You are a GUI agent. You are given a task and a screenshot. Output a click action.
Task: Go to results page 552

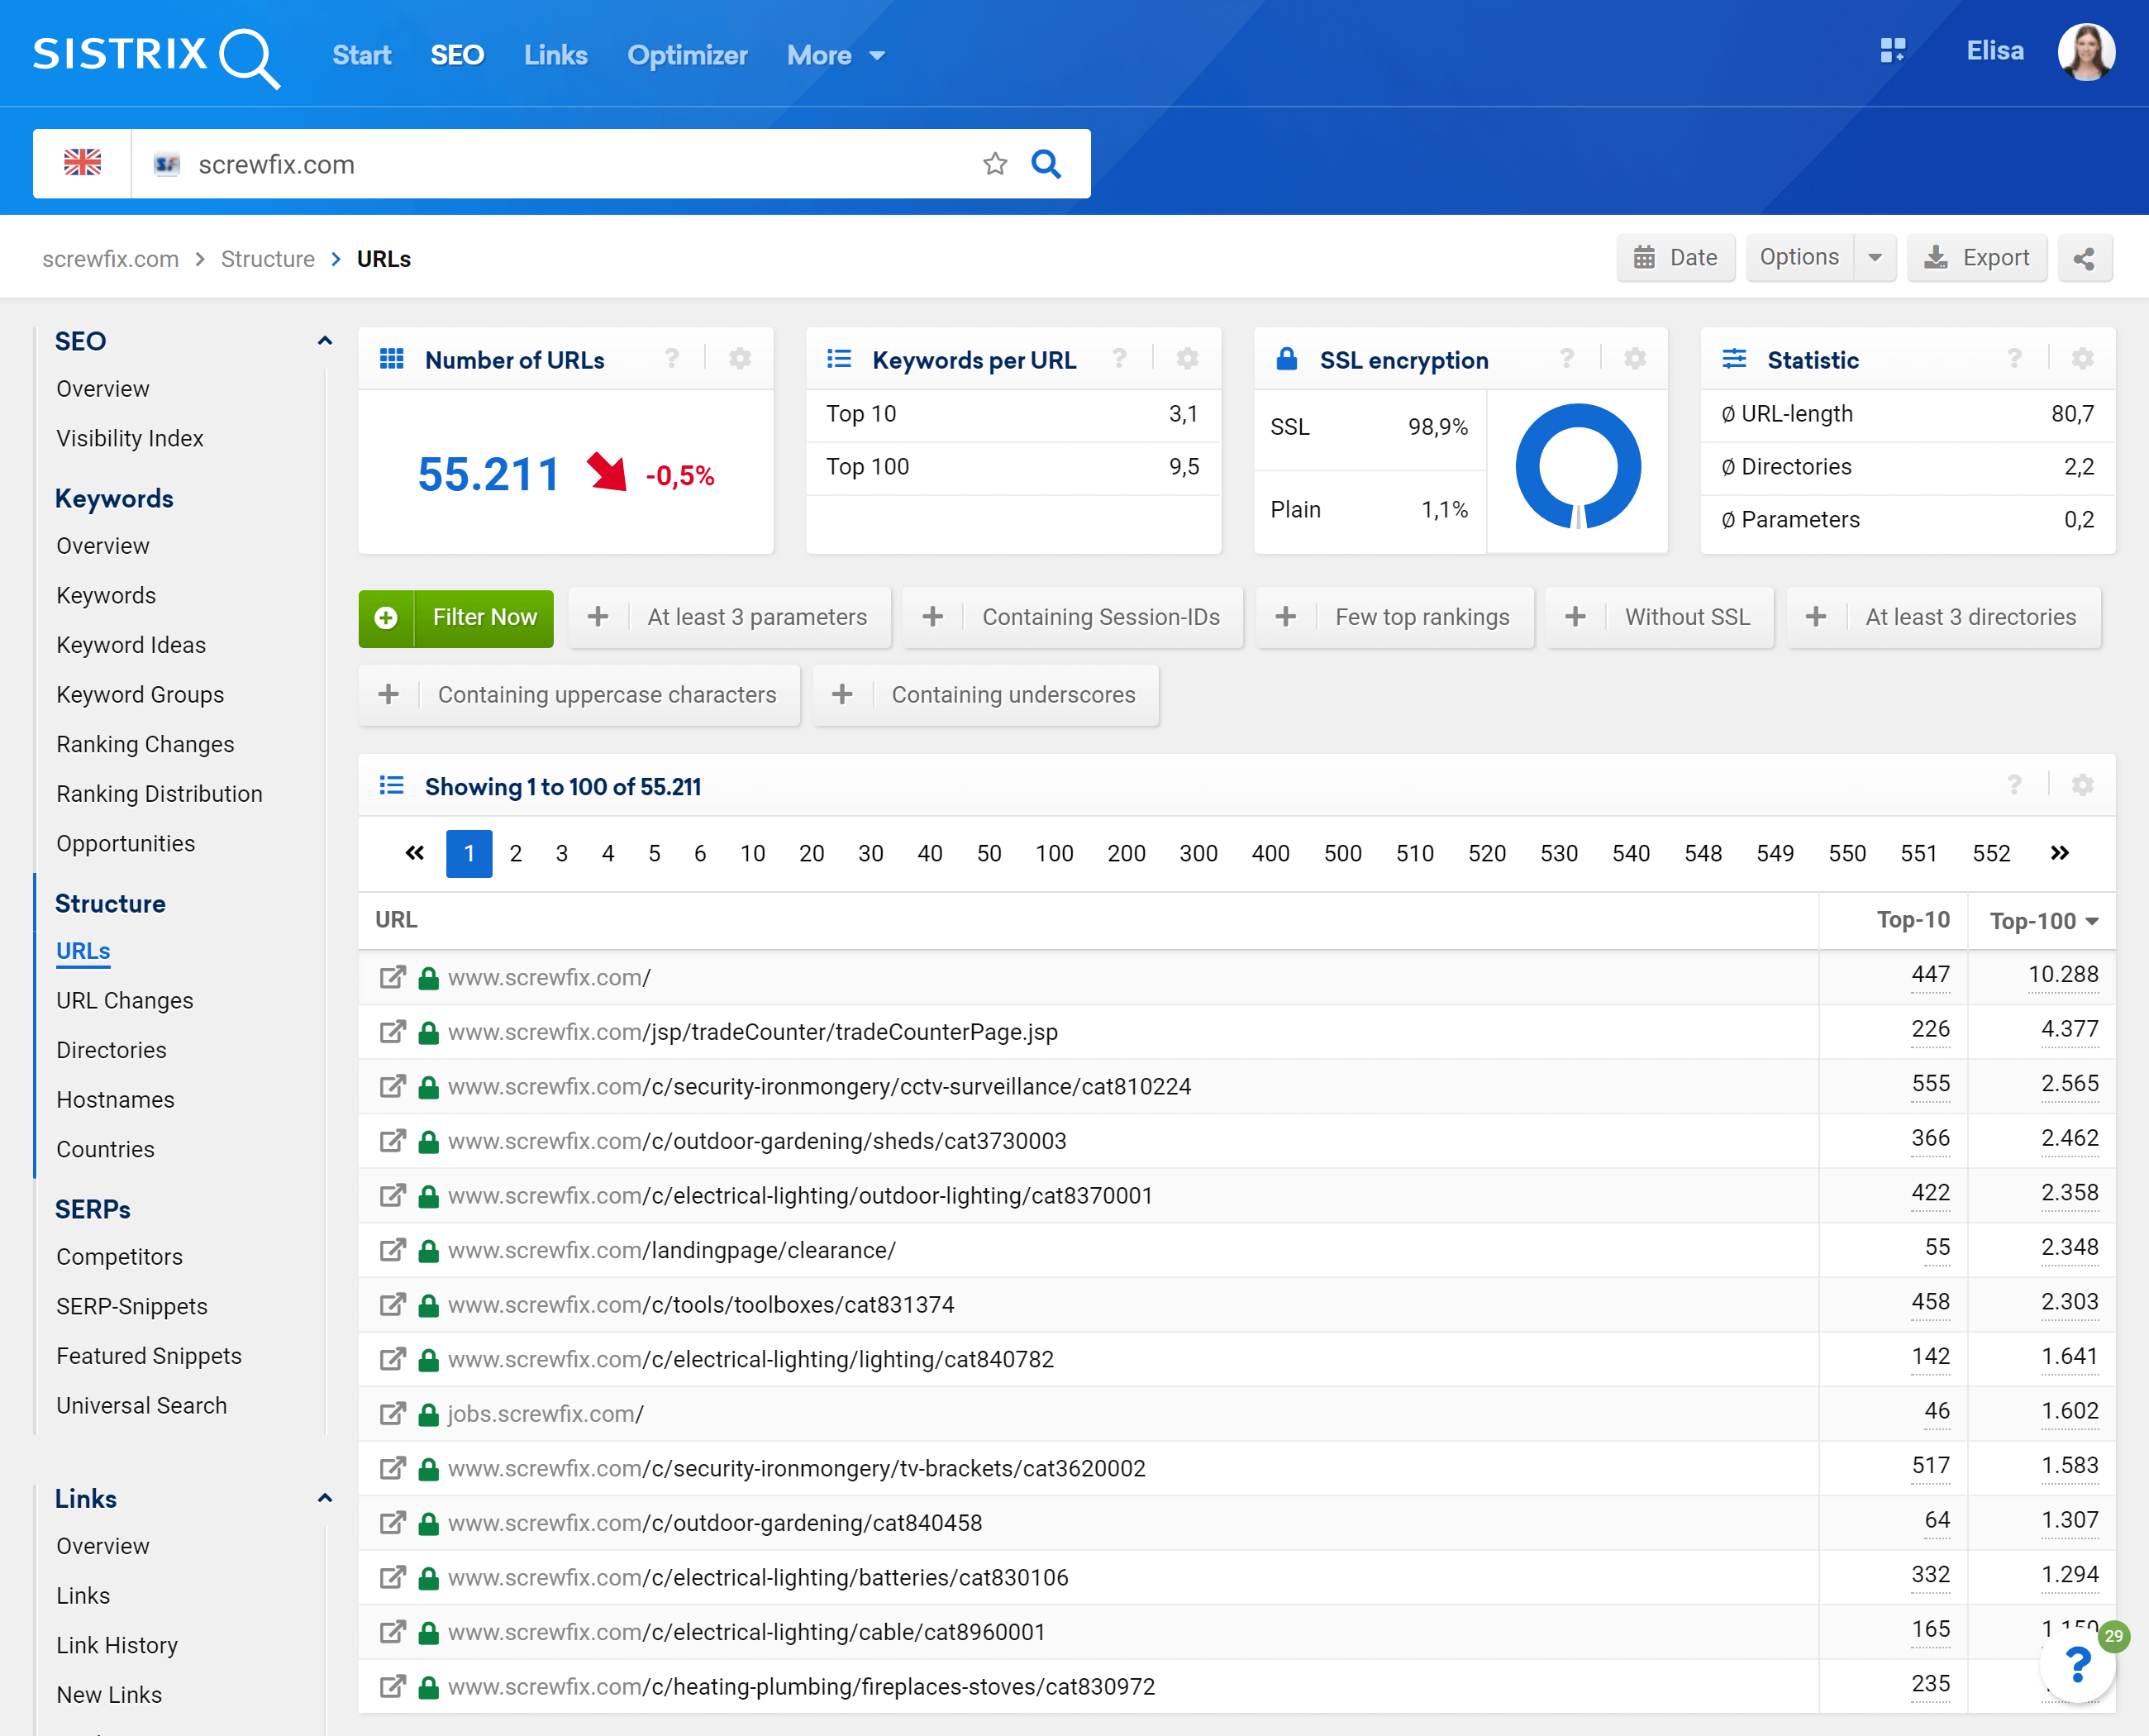(x=1991, y=853)
